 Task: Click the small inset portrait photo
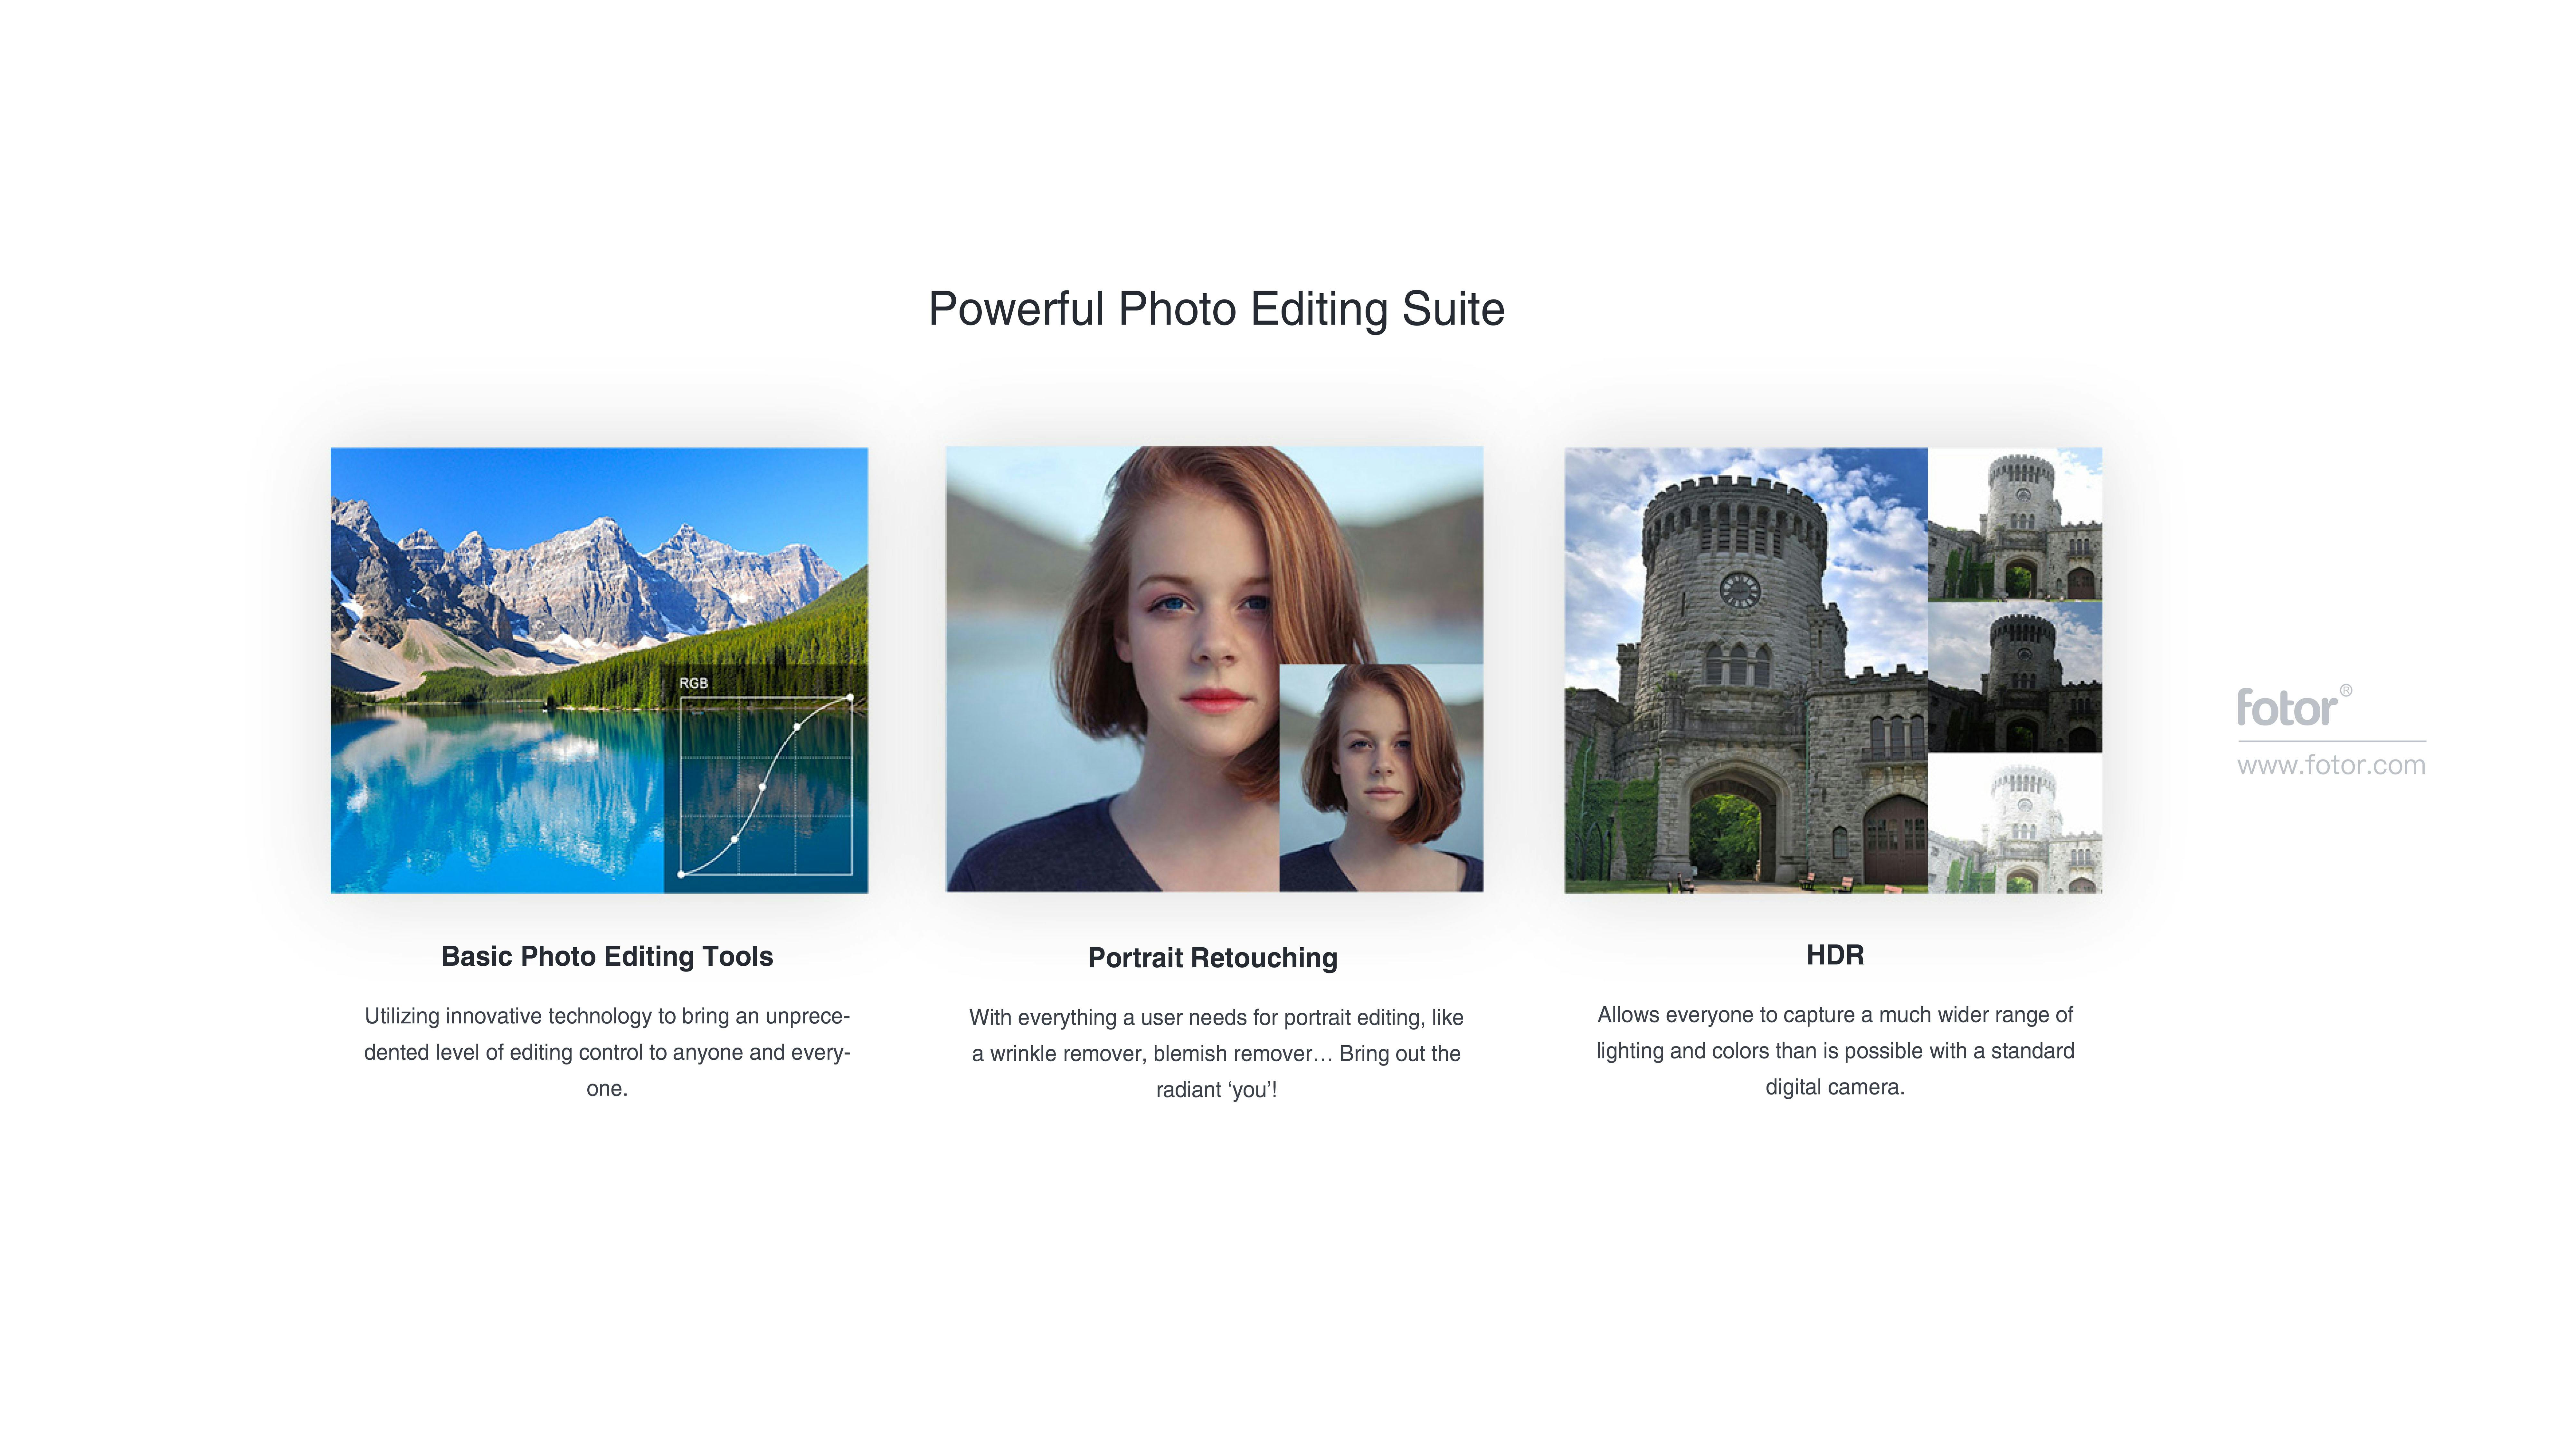tap(1381, 778)
